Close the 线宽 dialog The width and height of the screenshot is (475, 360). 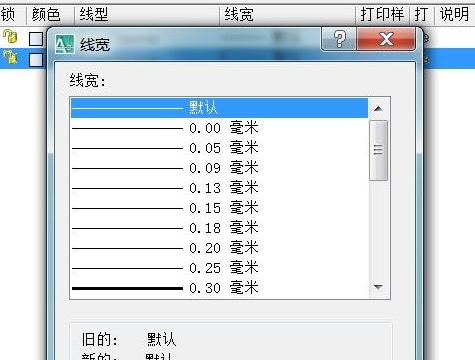[386, 39]
